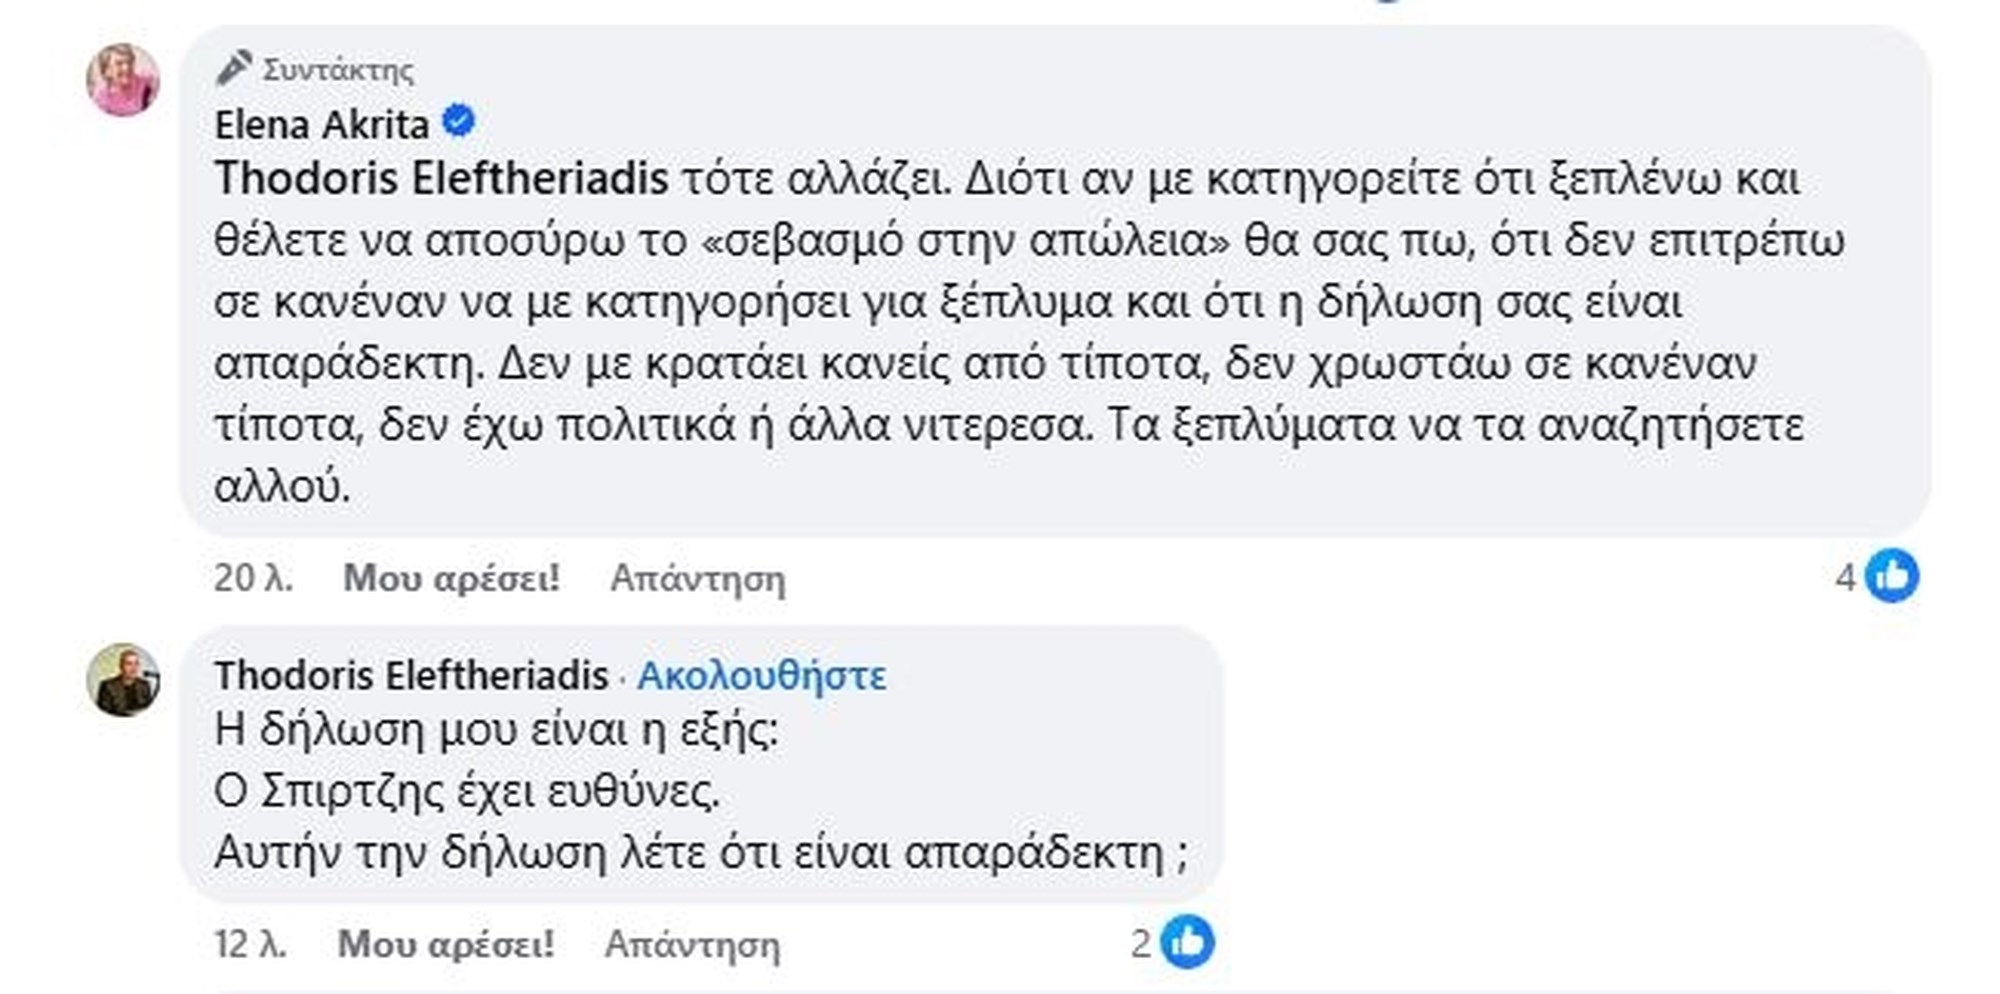Reply to Thodoris's comment via Απάντηση

pyautogui.click(x=692, y=944)
